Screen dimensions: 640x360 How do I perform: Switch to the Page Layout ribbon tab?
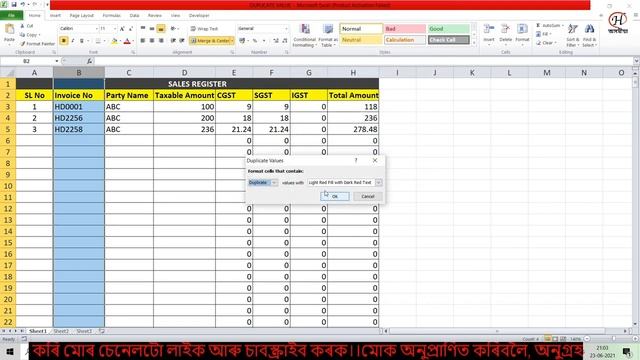point(82,16)
